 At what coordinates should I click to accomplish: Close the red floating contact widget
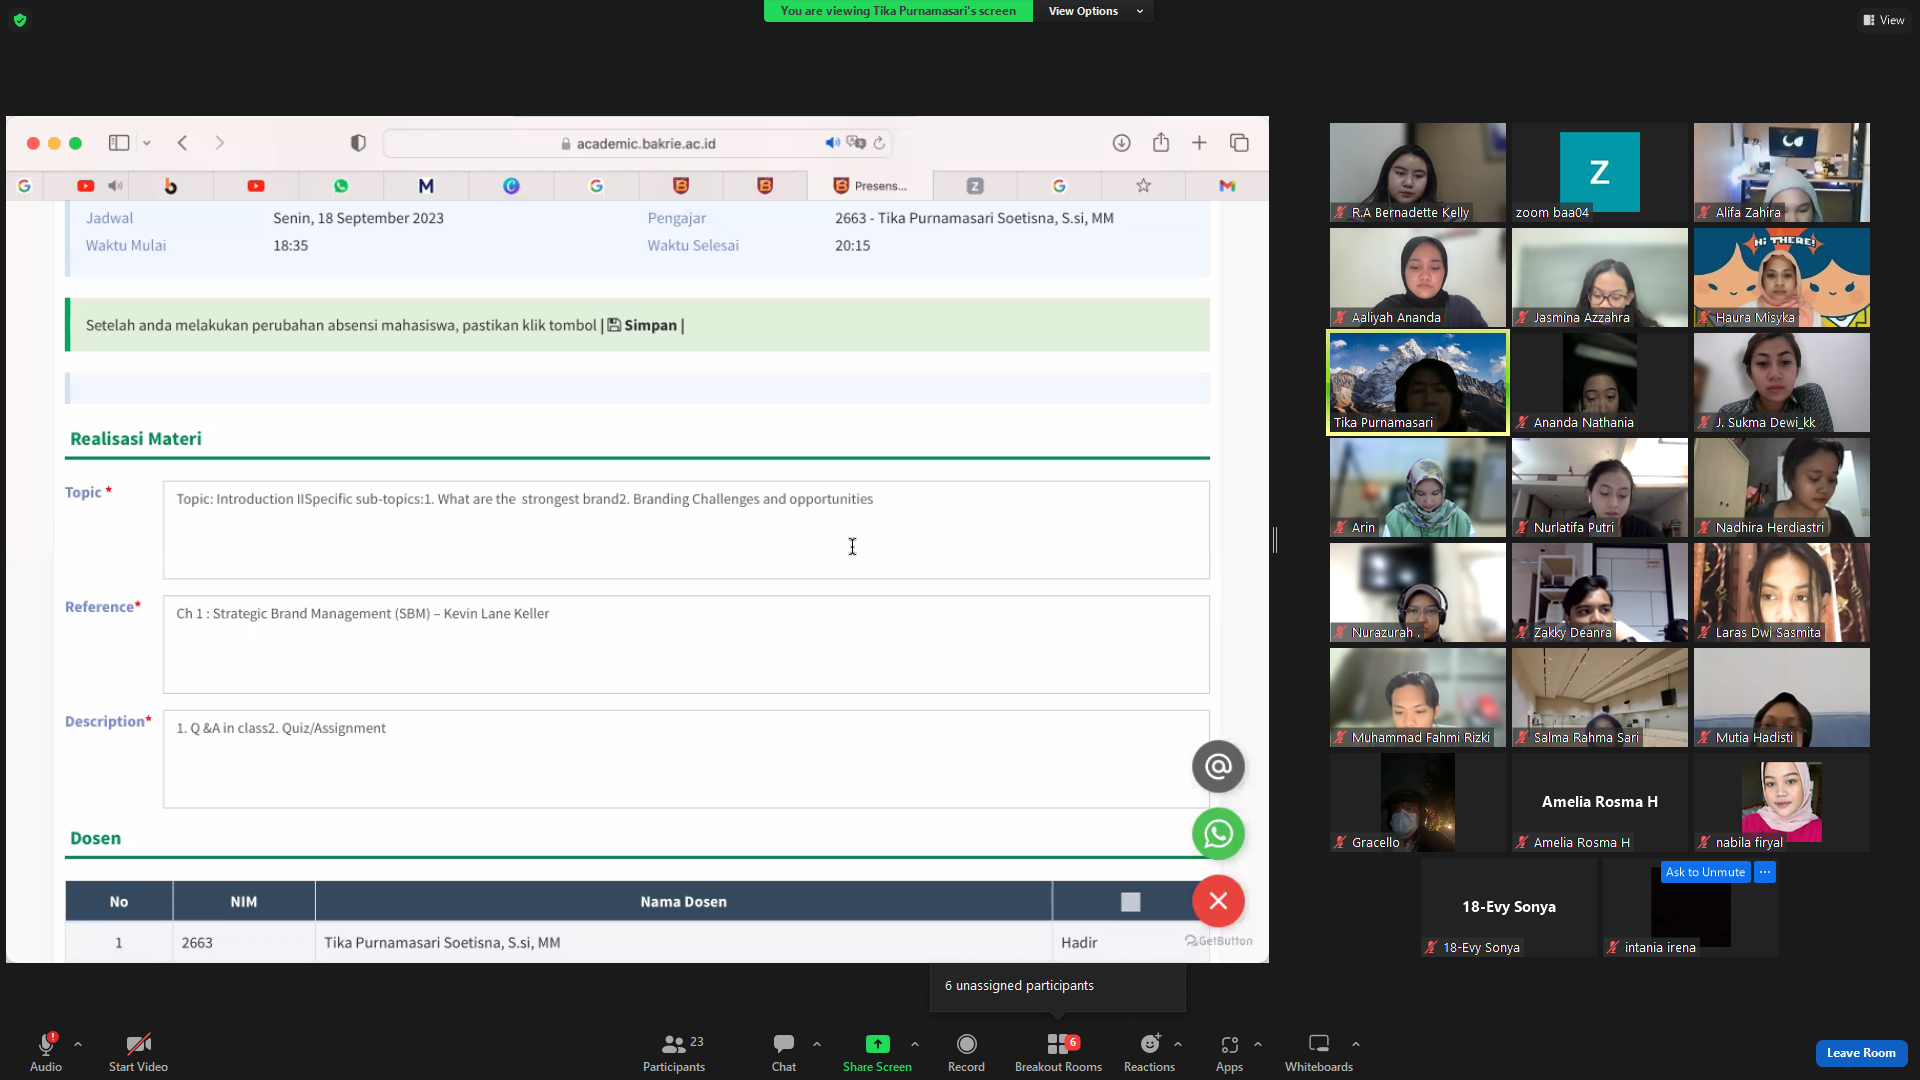click(1218, 901)
